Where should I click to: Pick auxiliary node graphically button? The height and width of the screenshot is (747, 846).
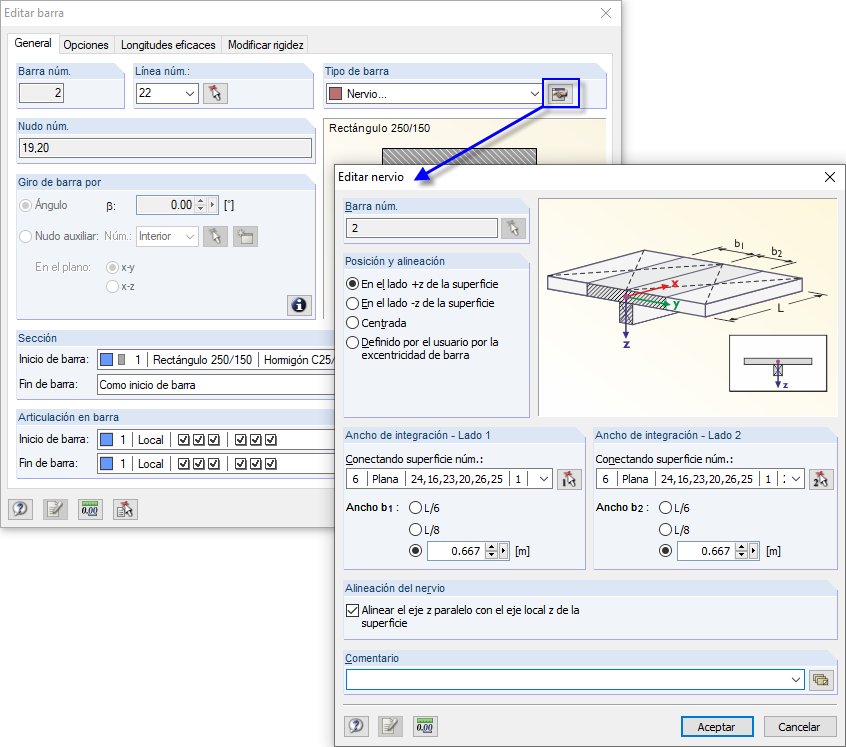point(215,236)
